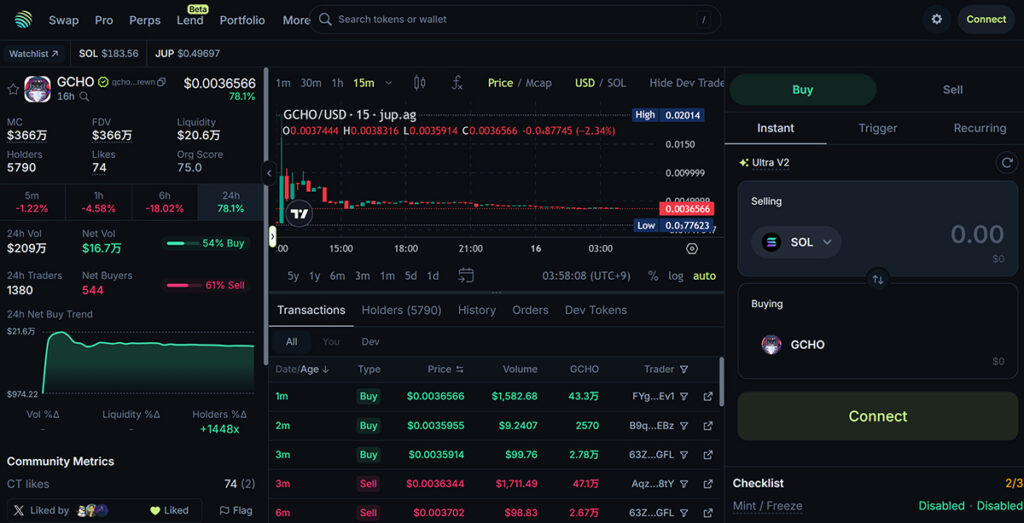Focus the Search tokens or wallet field
The height and width of the screenshot is (523, 1024).
coord(515,20)
